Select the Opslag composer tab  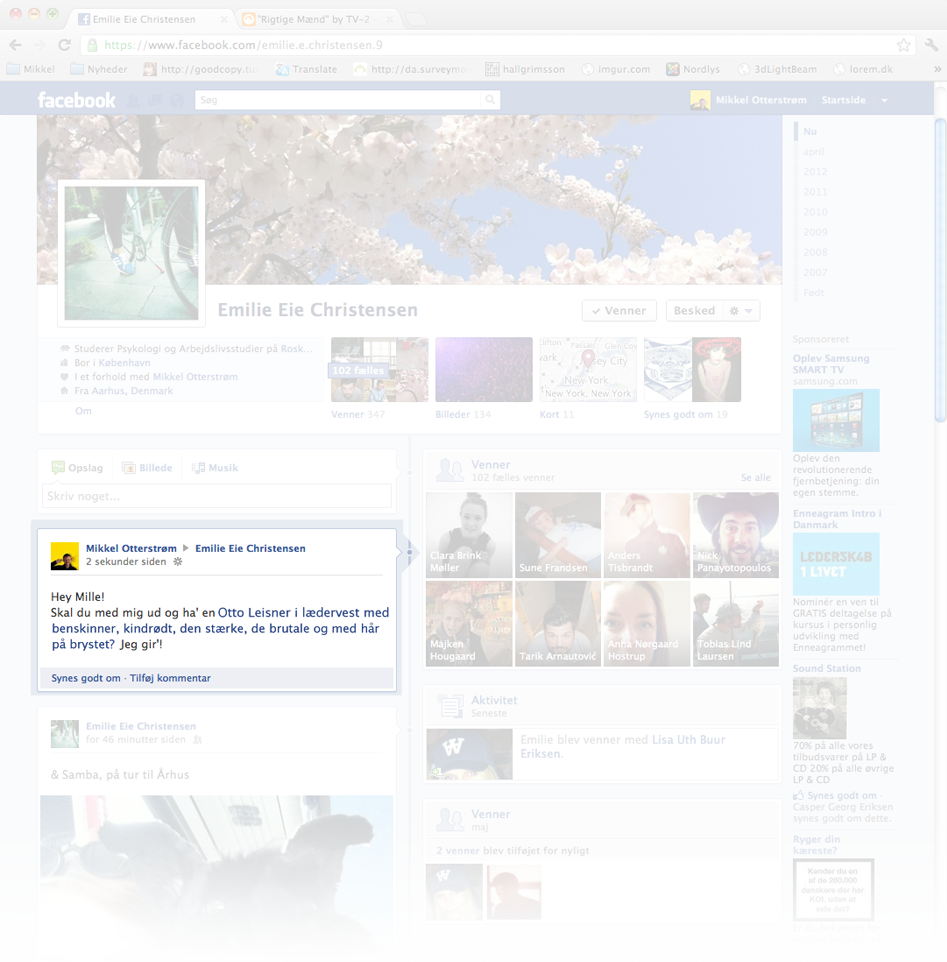click(x=77, y=468)
